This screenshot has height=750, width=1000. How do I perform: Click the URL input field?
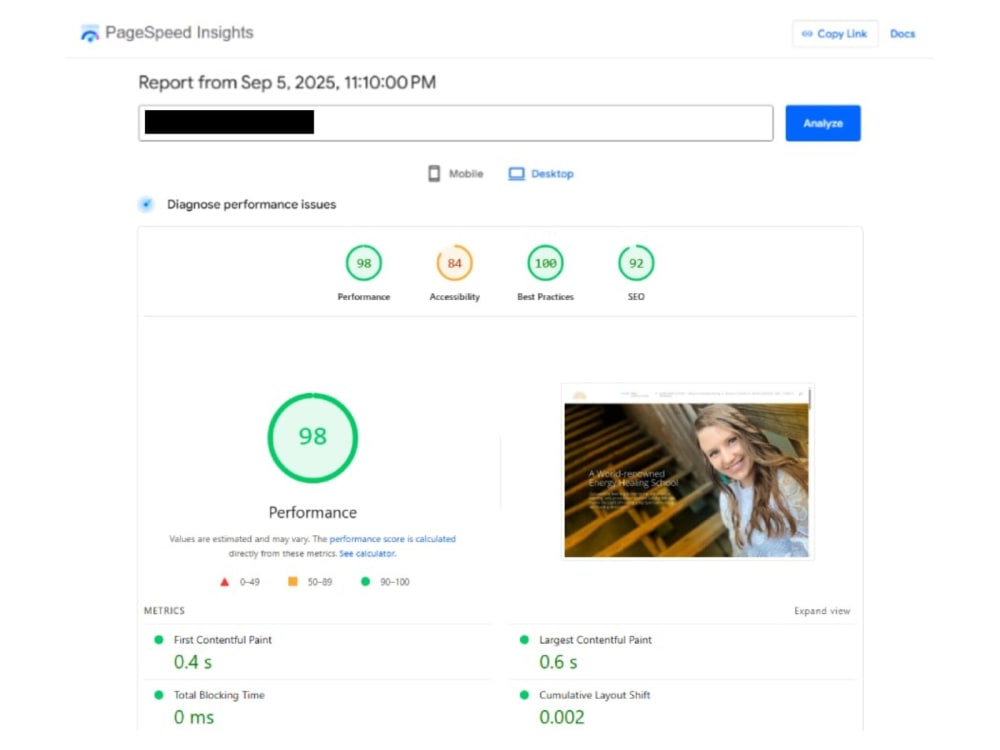coord(455,123)
